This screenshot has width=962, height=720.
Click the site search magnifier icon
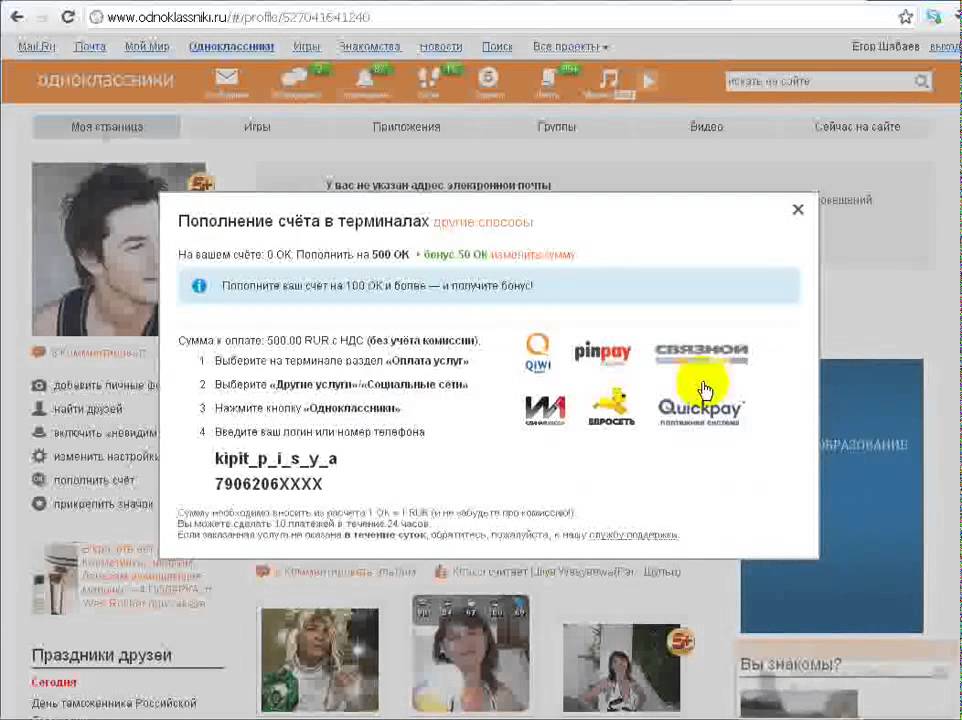click(921, 81)
